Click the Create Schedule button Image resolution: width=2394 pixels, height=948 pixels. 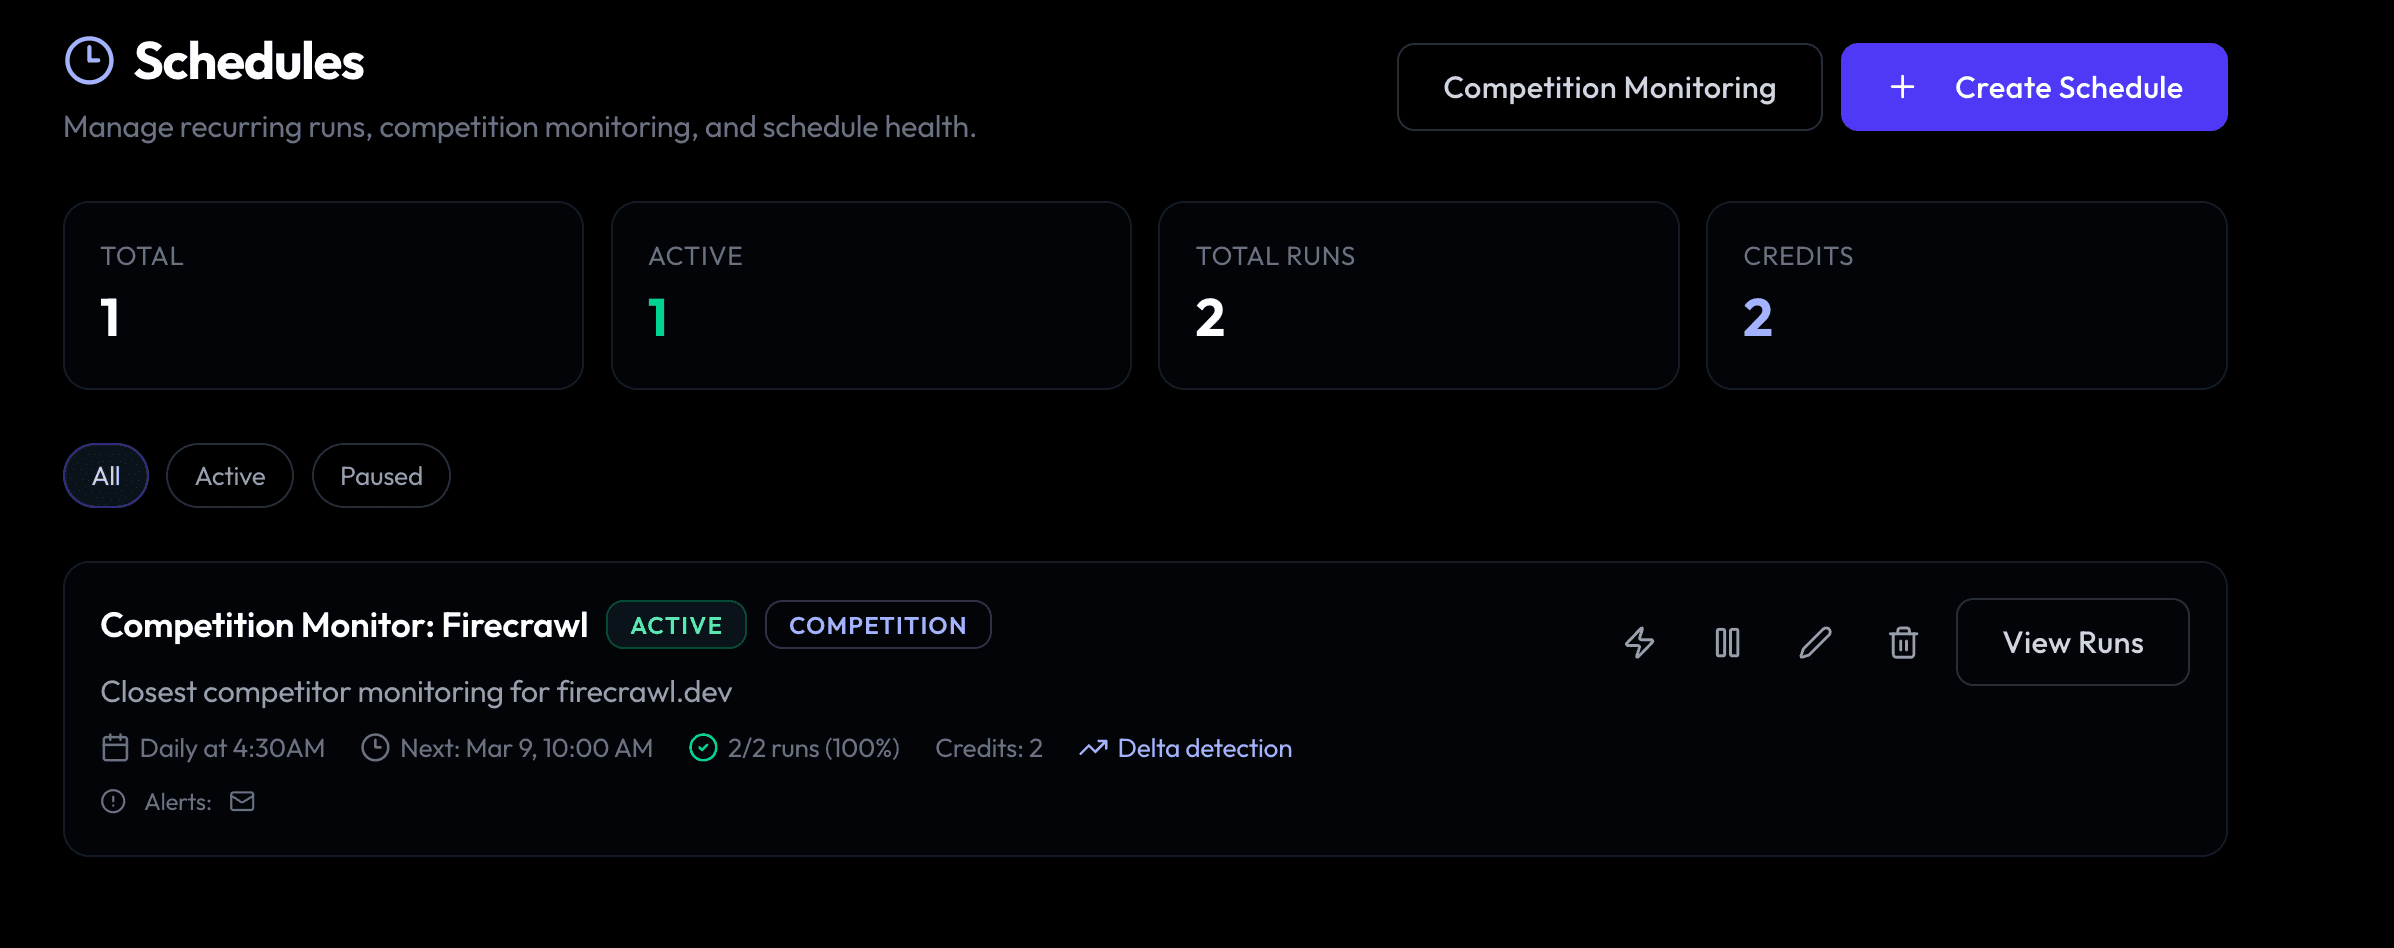click(2033, 87)
